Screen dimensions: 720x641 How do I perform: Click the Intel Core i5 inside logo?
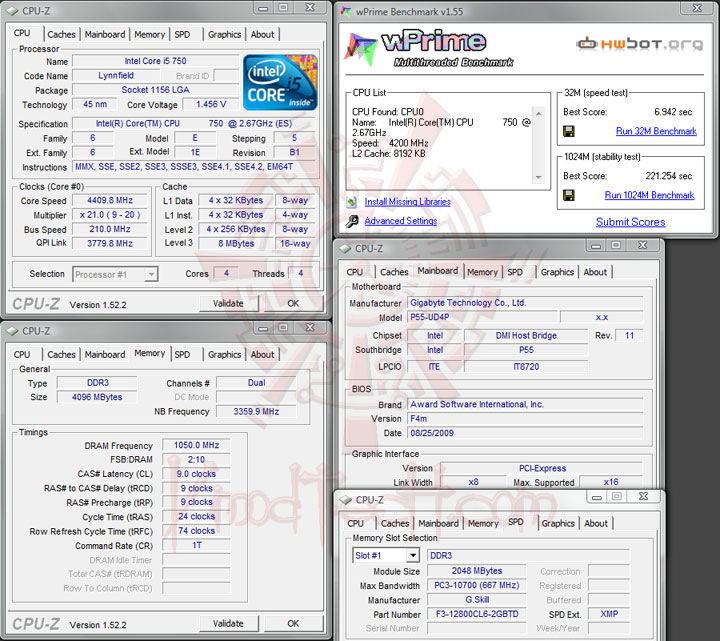(x=280, y=82)
